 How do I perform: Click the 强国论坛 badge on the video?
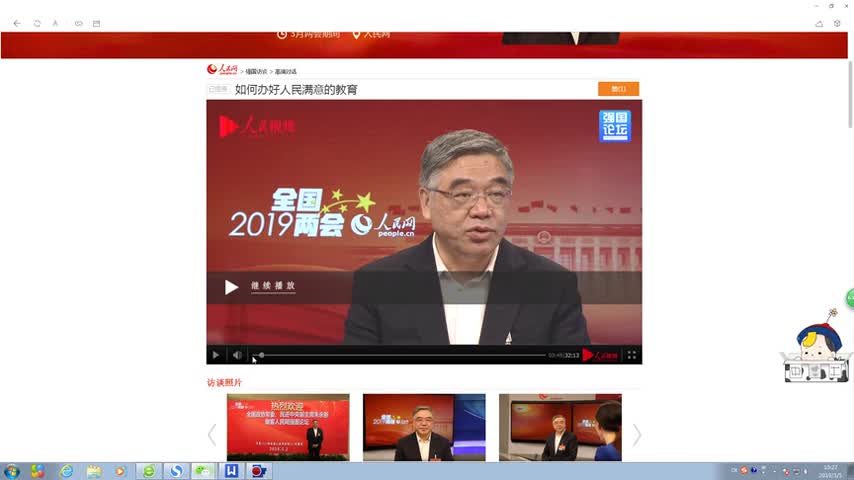[615, 126]
